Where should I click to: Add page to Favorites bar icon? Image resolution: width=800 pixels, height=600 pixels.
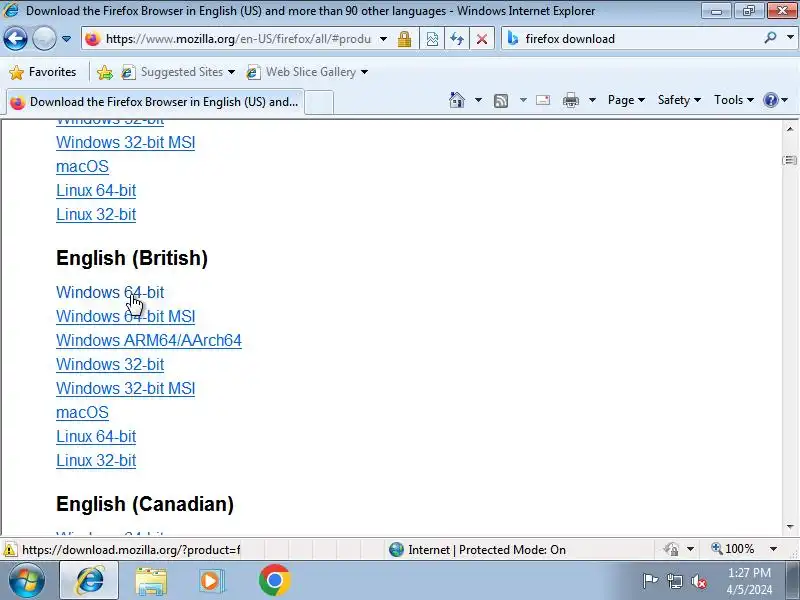pyautogui.click(x=105, y=72)
